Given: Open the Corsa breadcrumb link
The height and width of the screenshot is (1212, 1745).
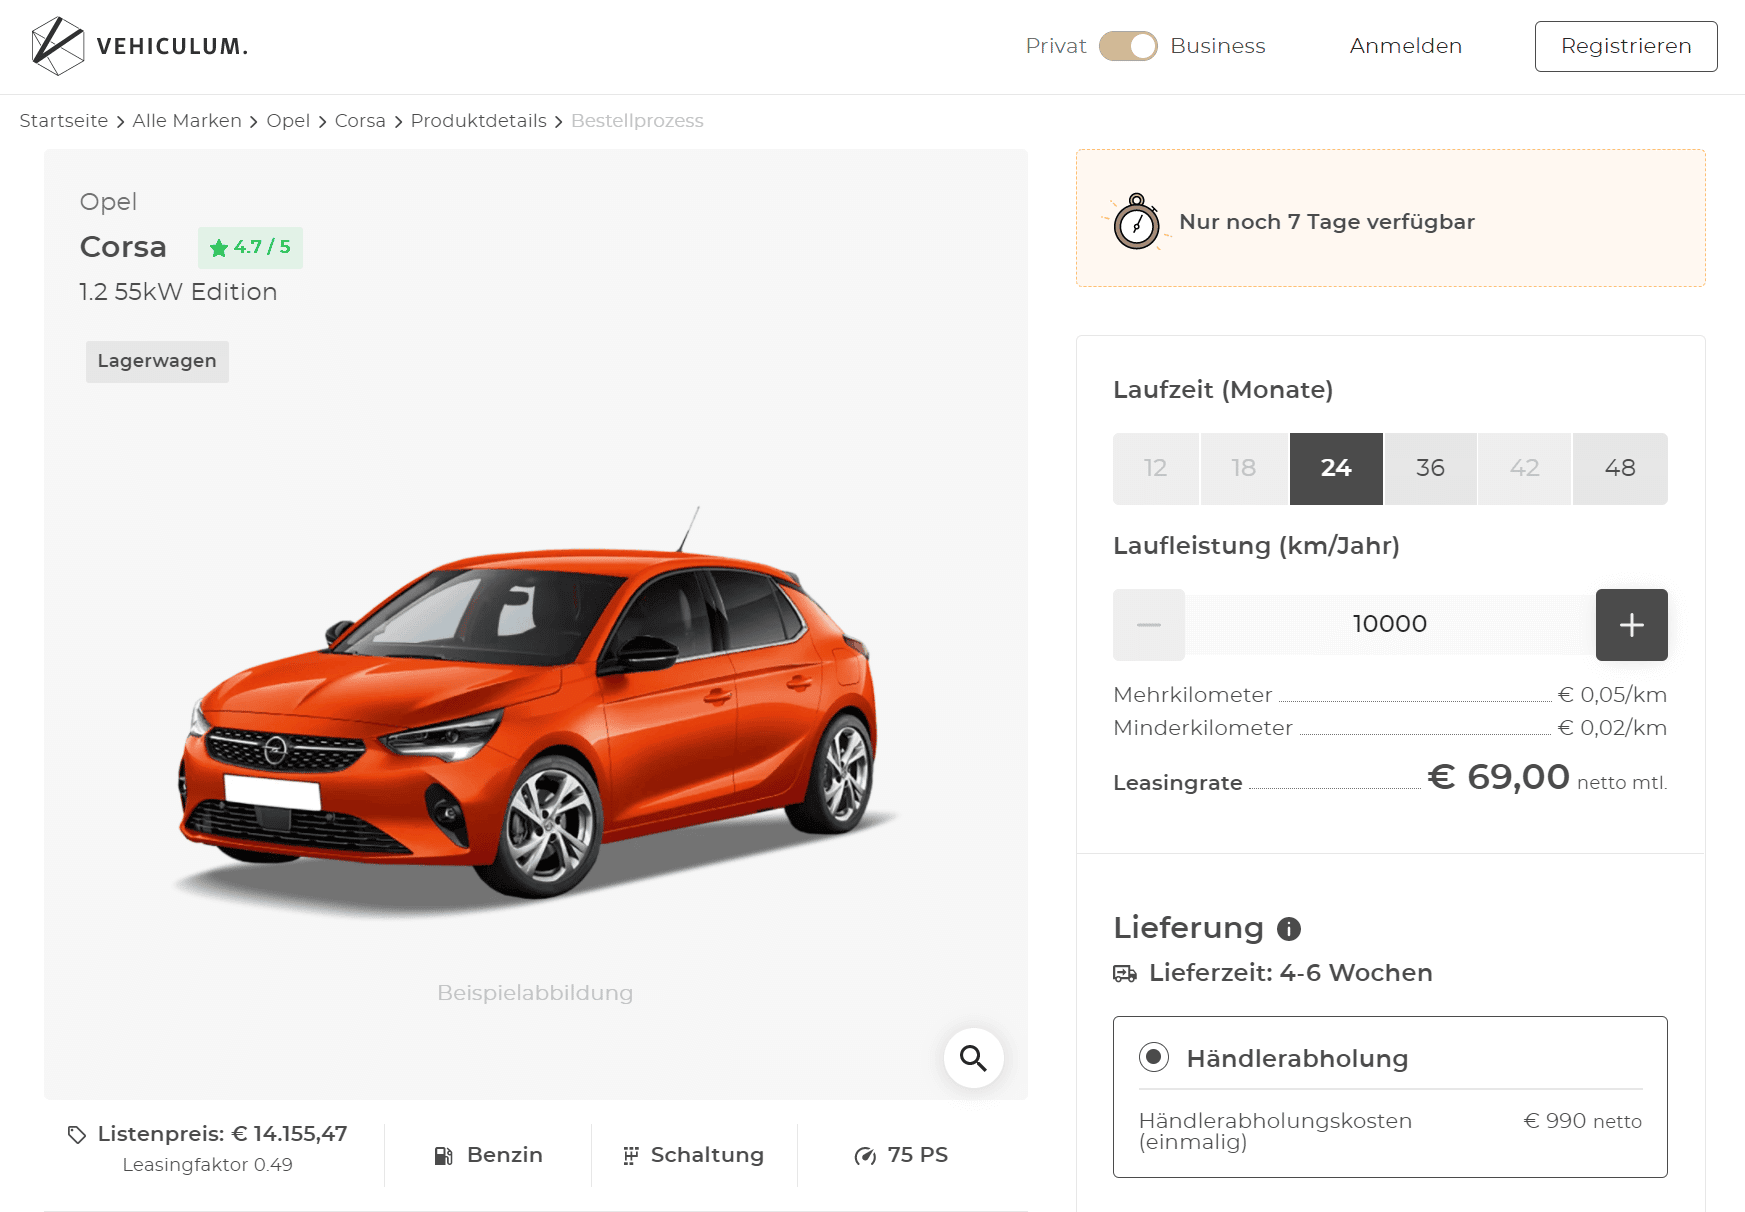Looking at the screenshot, I should coord(360,121).
